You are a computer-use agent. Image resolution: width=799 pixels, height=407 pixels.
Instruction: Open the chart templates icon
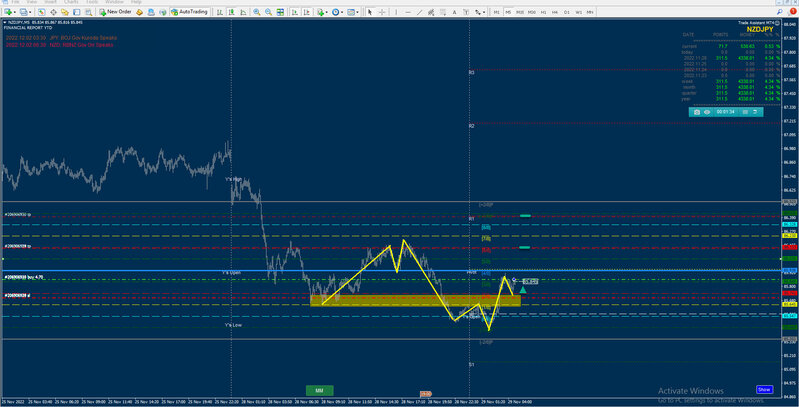click(351, 12)
